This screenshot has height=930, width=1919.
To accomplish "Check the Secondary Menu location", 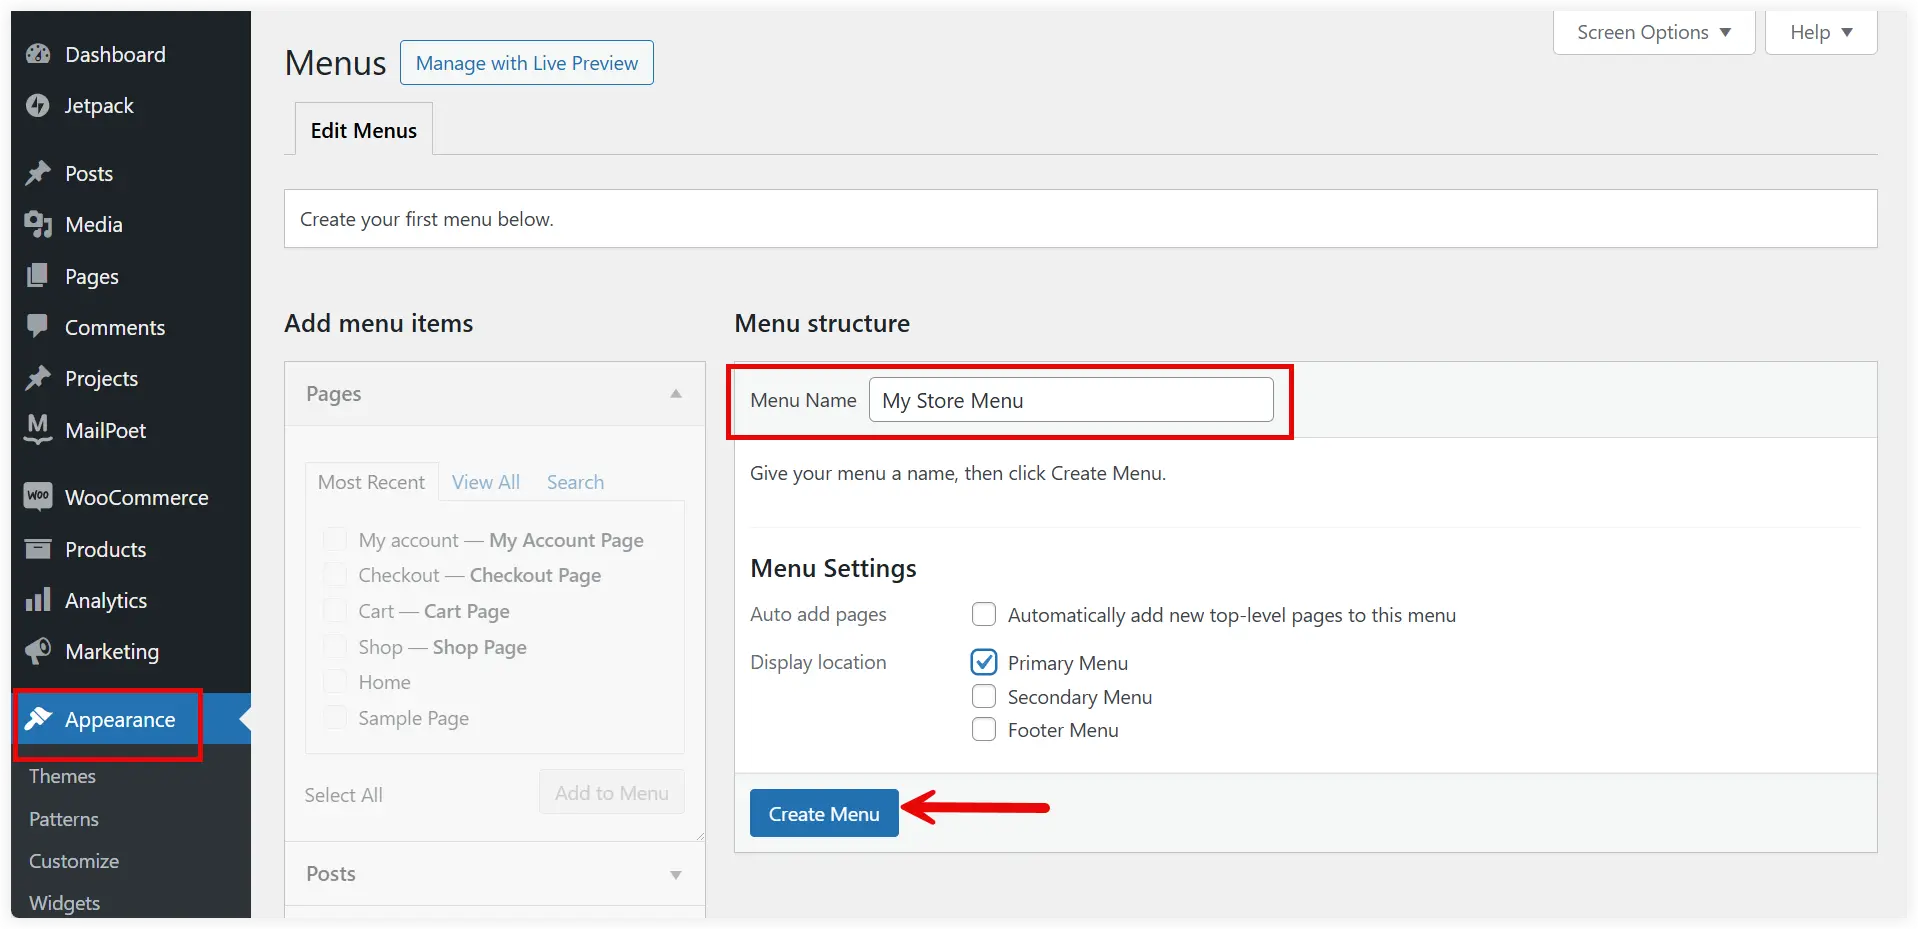I will click(984, 696).
